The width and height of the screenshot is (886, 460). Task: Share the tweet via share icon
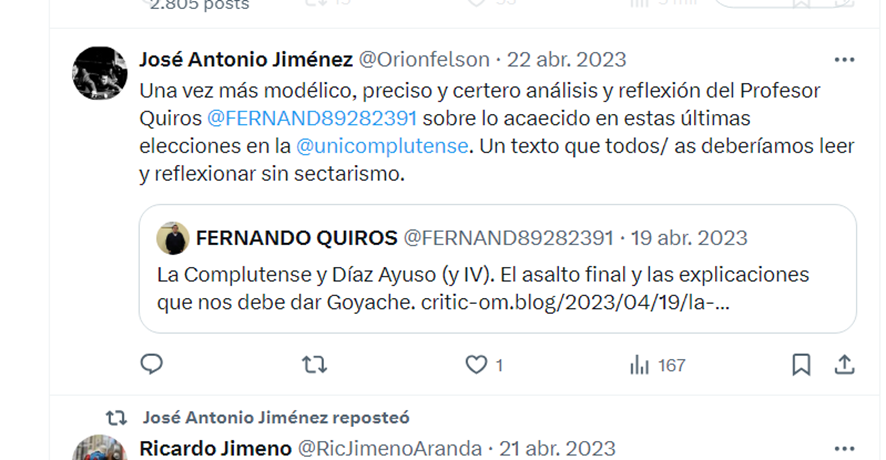844,364
